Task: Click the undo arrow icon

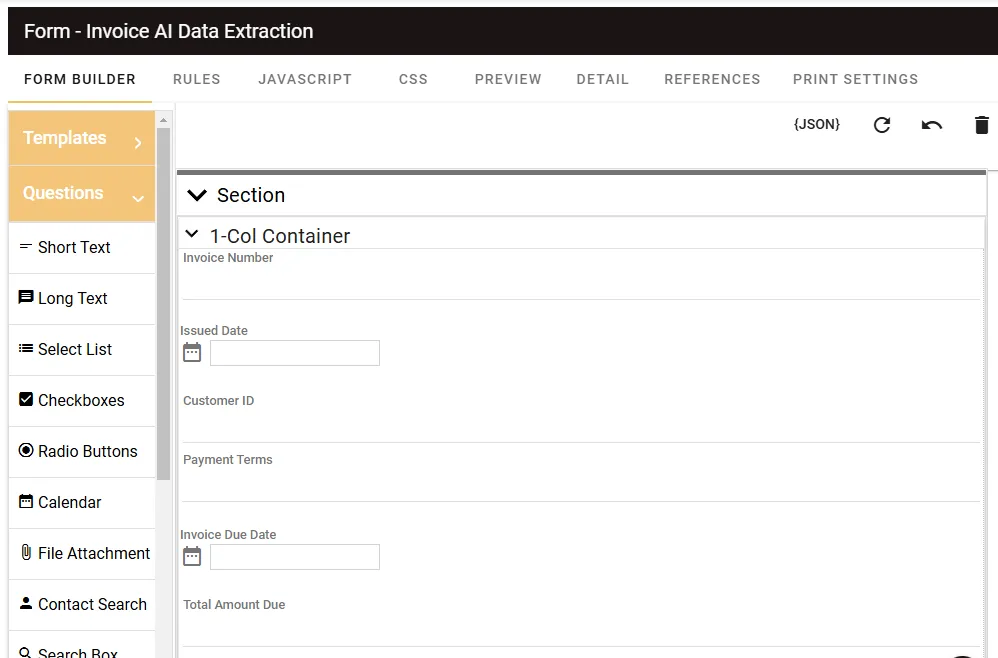Action: click(931, 125)
